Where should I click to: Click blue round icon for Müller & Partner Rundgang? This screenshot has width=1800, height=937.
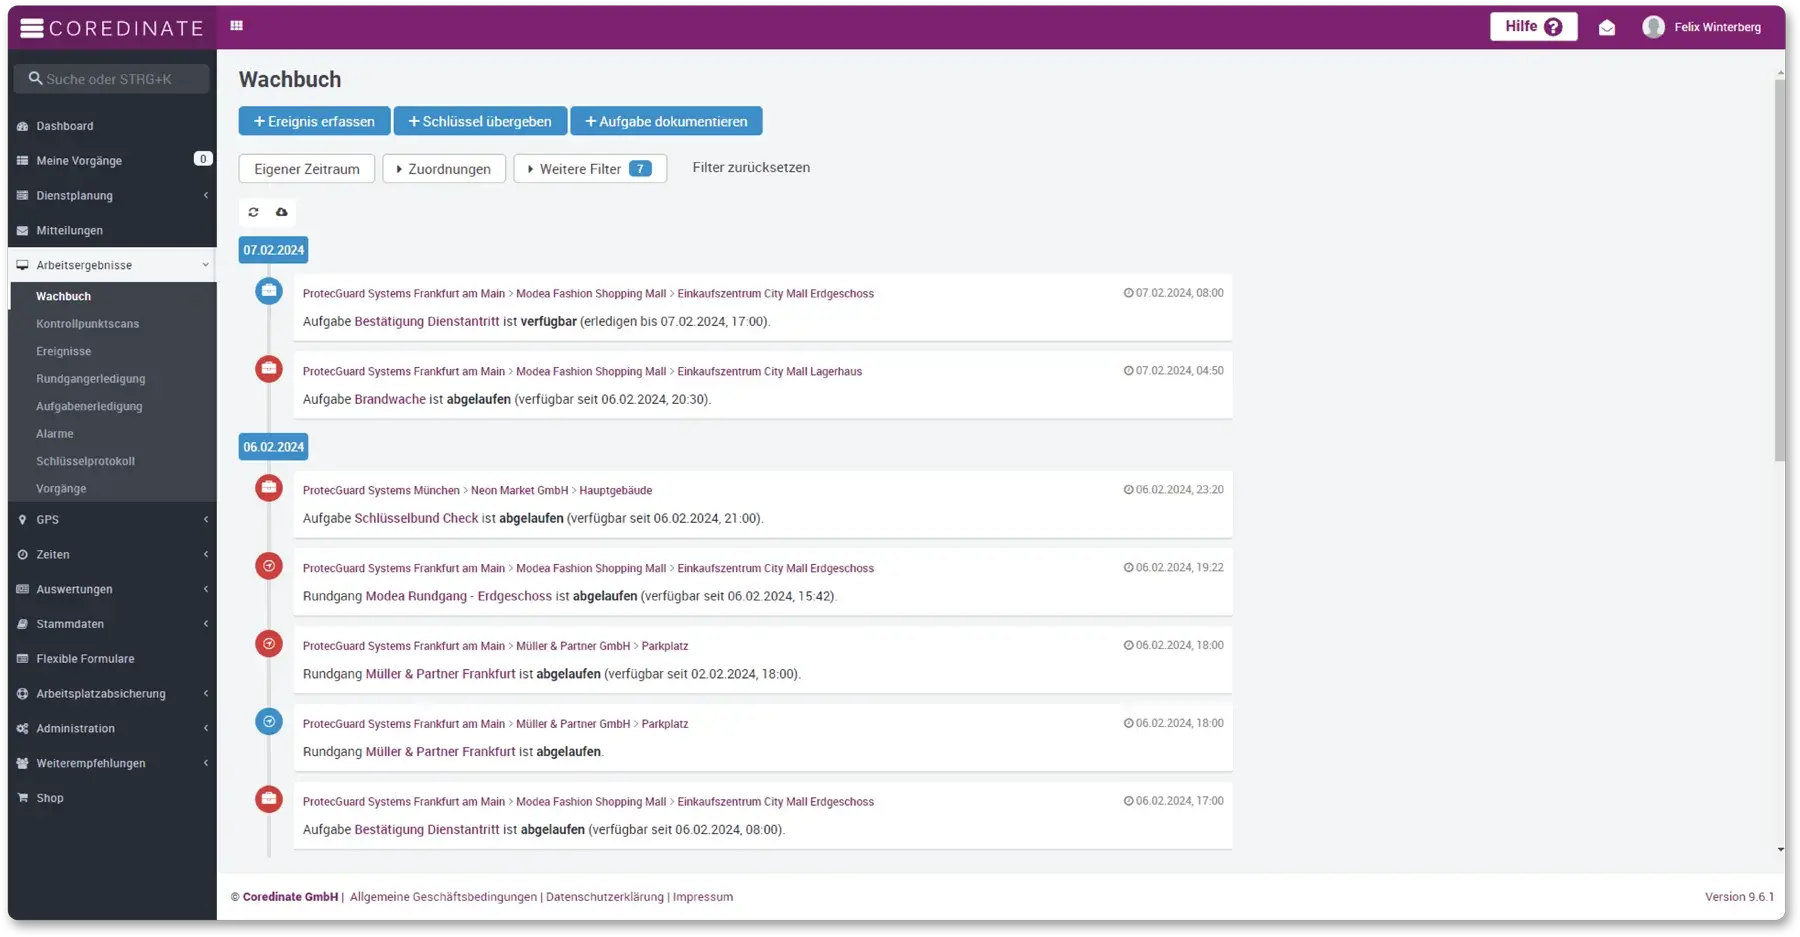click(269, 721)
